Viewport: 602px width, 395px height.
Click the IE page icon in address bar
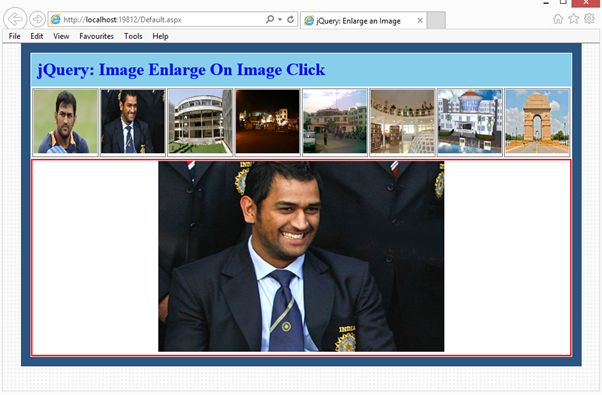point(56,20)
